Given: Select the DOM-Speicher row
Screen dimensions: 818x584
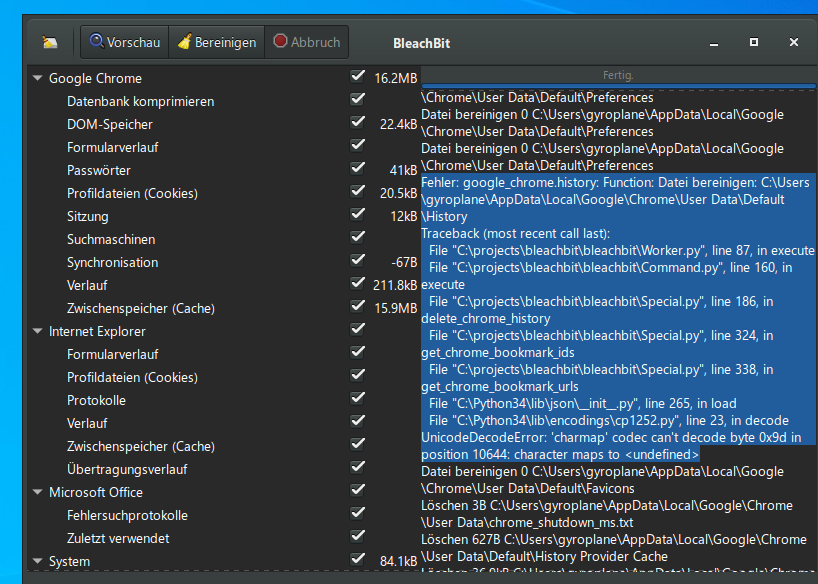Looking at the screenshot, I should pos(224,124).
